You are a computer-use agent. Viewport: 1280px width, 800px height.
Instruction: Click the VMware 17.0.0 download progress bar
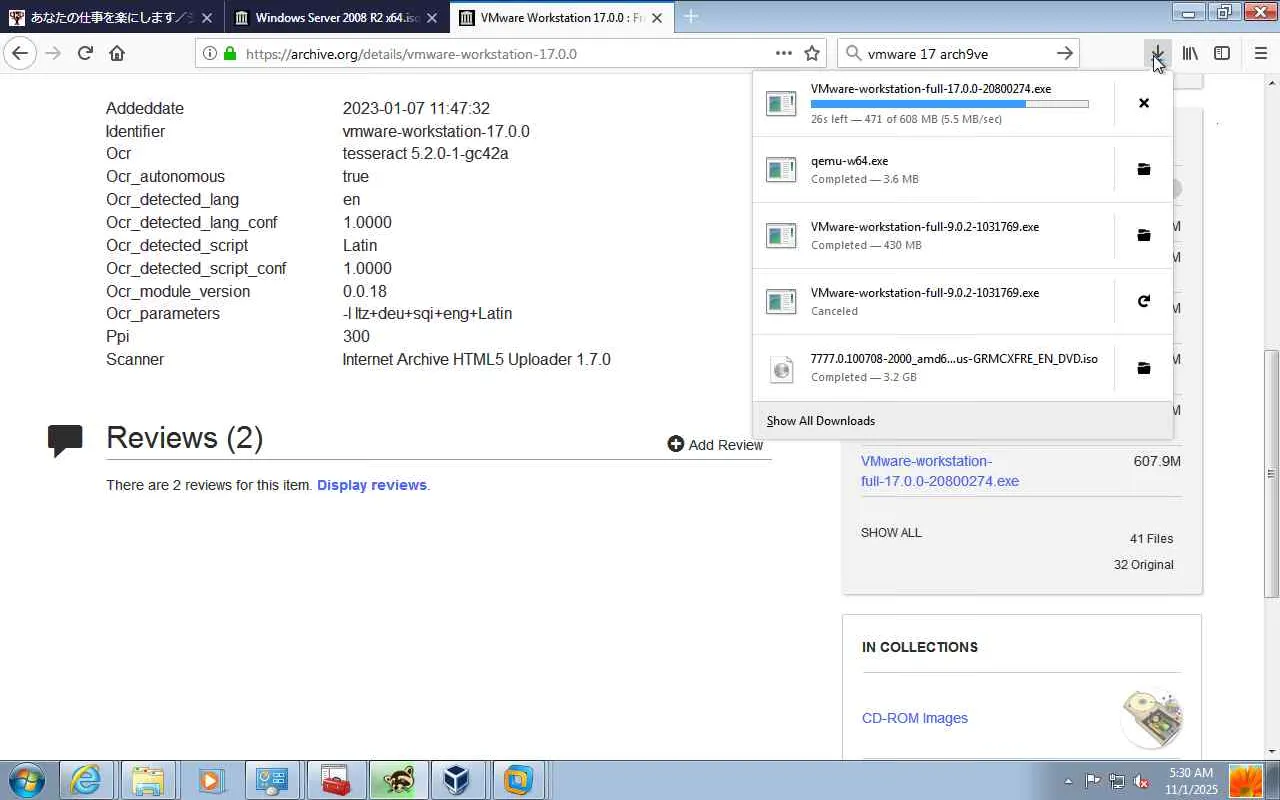click(949, 104)
